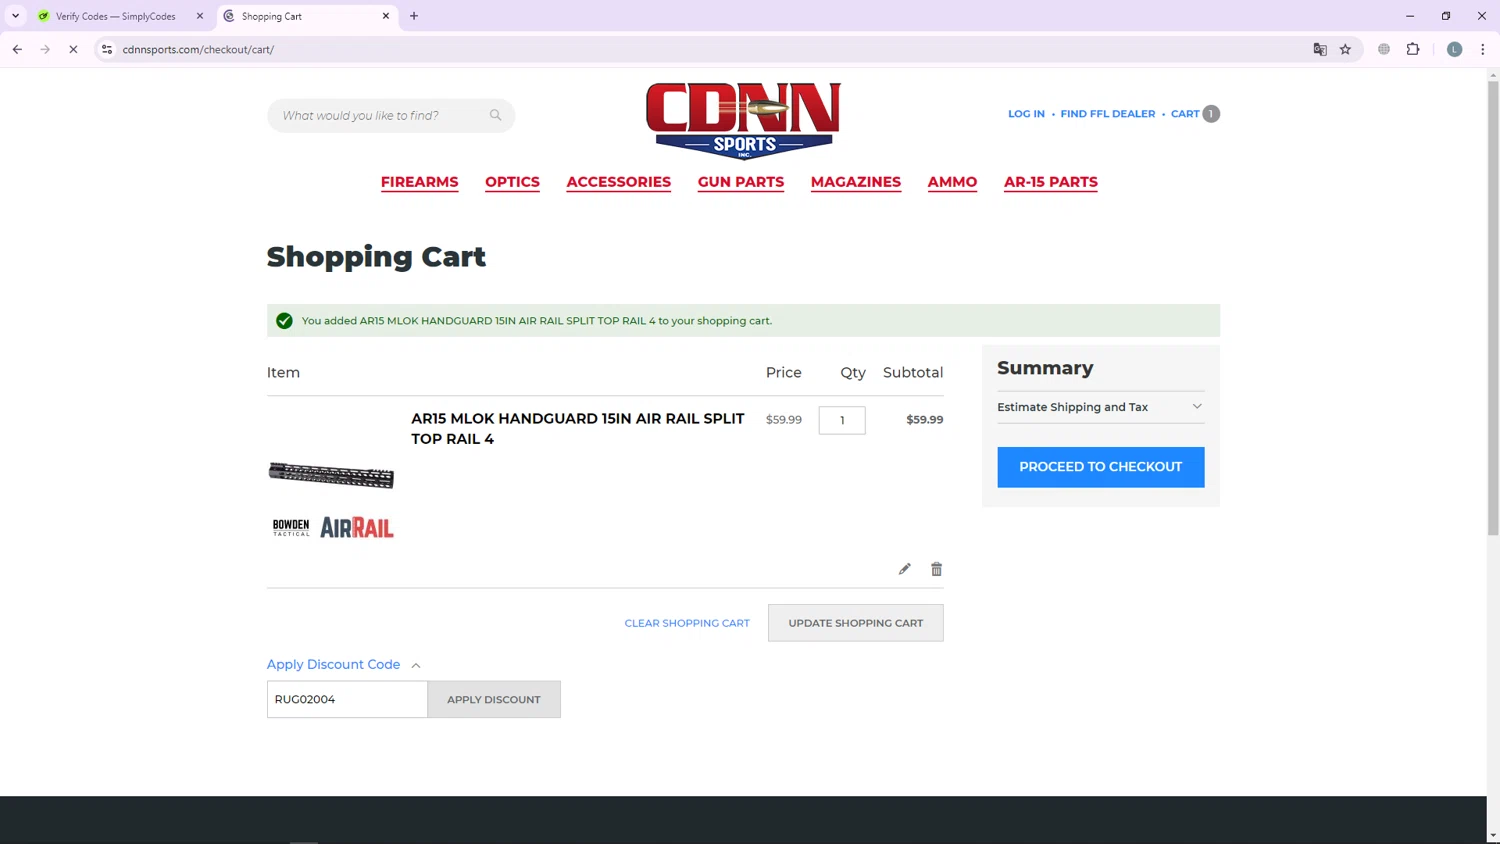Image resolution: width=1500 pixels, height=844 pixels.
Task: Open the AMMO menu
Action: pos(952,182)
